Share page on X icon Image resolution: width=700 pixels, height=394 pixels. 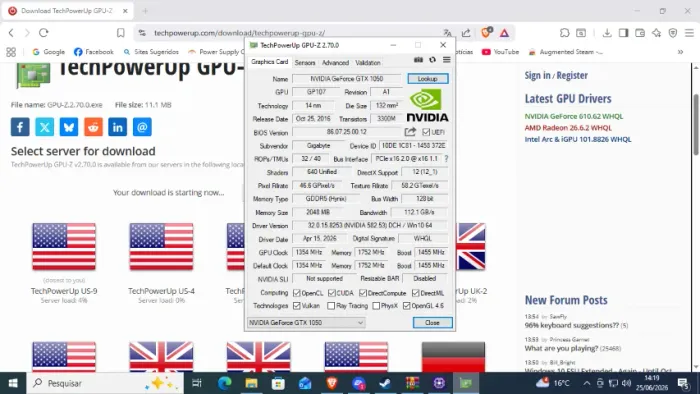(45, 127)
